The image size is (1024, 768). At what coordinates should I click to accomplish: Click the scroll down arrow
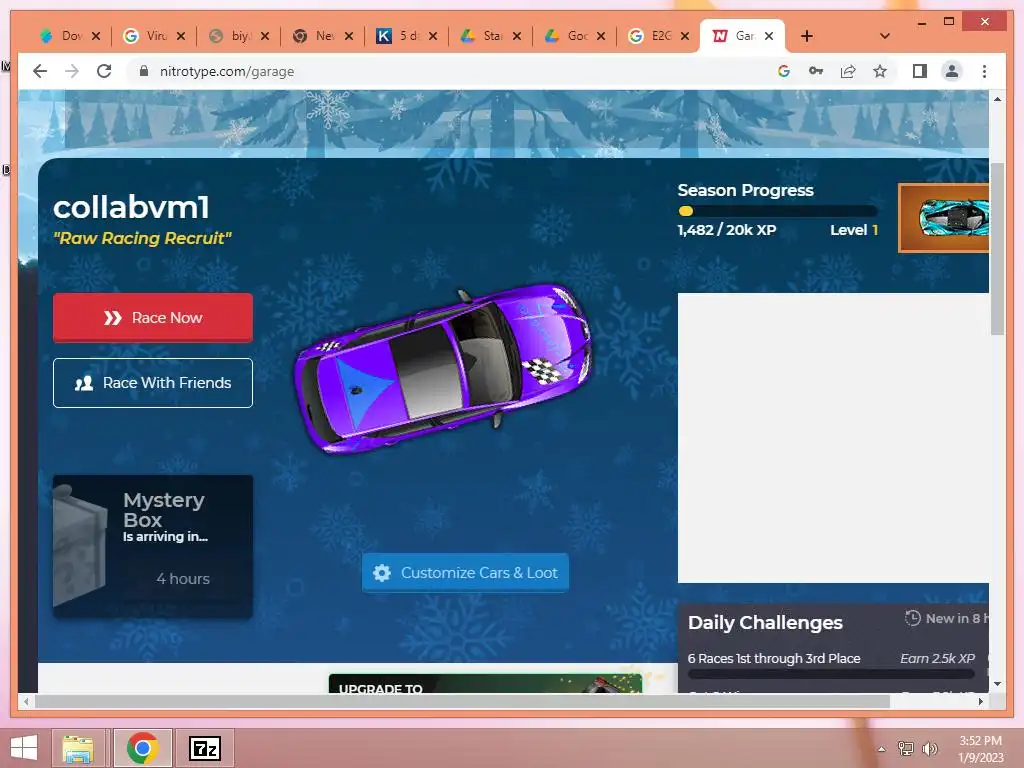[x=997, y=684]
